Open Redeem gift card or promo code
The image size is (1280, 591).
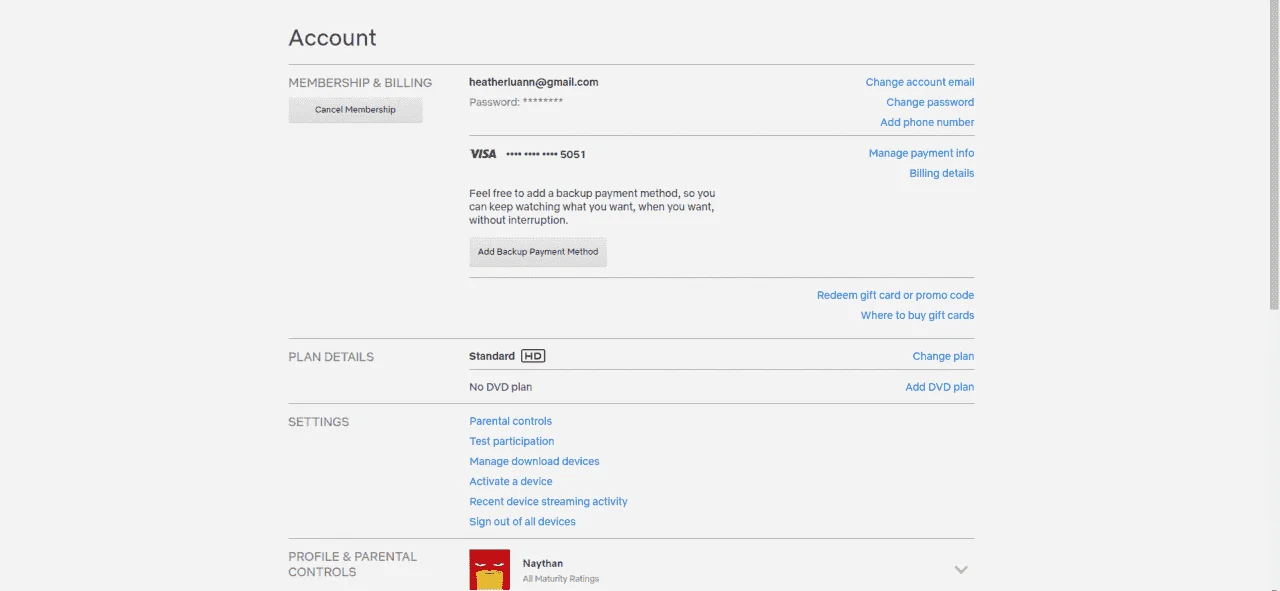(895, 295)
